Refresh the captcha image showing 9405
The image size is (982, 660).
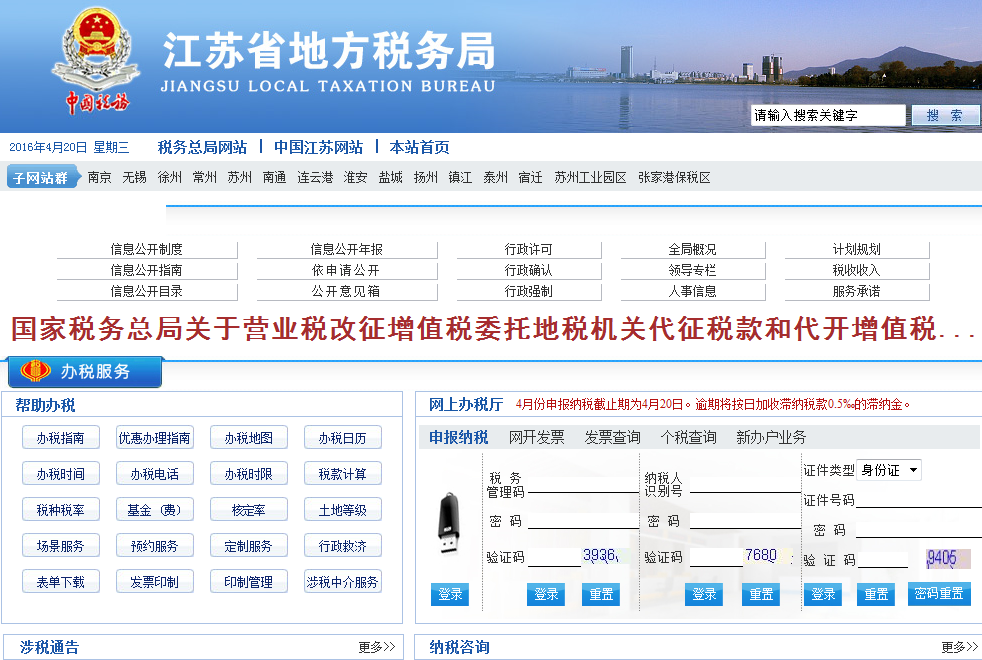point(948,559)
